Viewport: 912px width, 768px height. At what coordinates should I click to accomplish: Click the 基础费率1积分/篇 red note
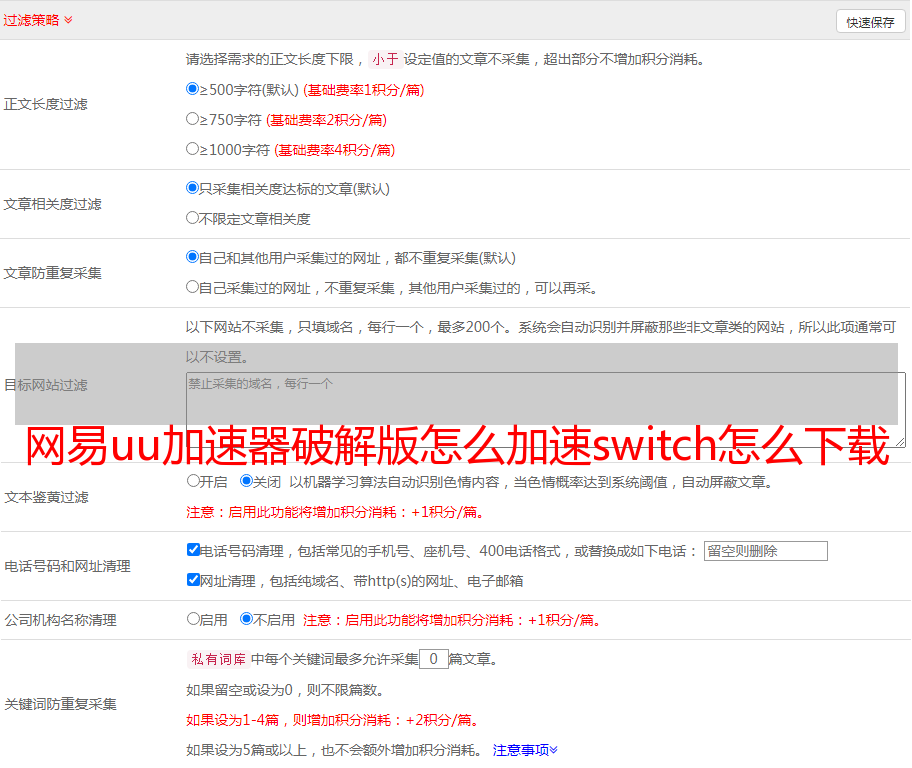coord(364,90)
